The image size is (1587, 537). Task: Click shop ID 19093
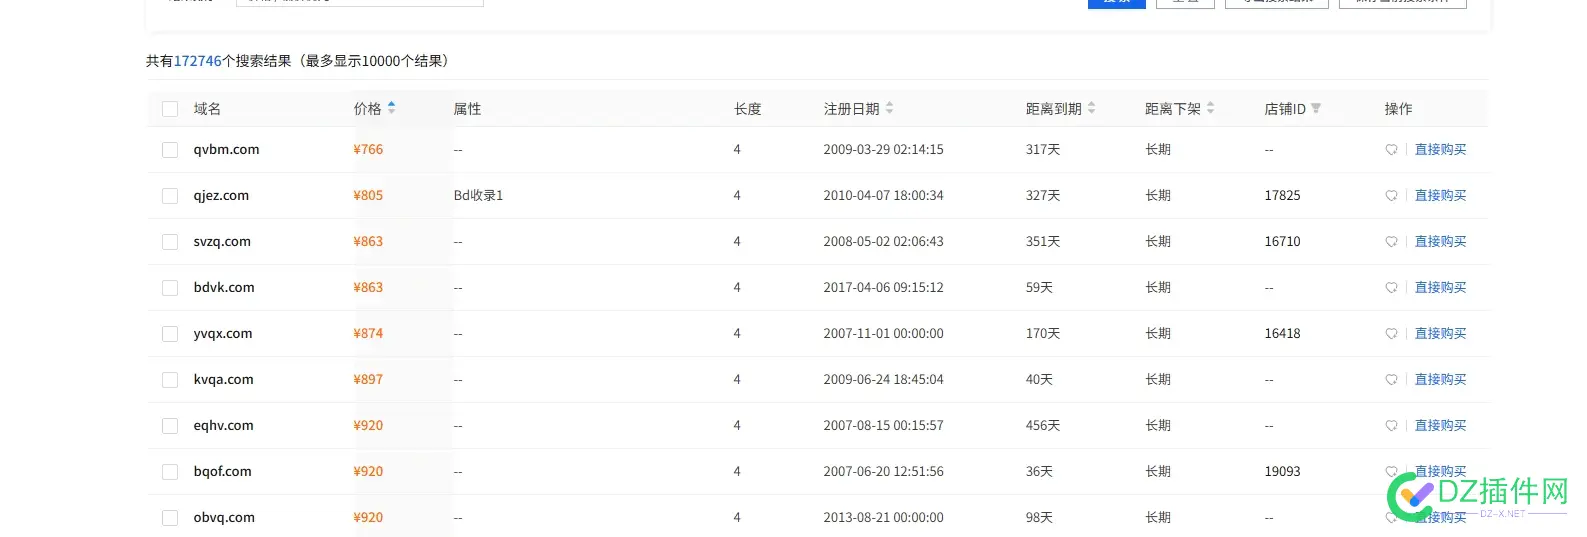1282,472
